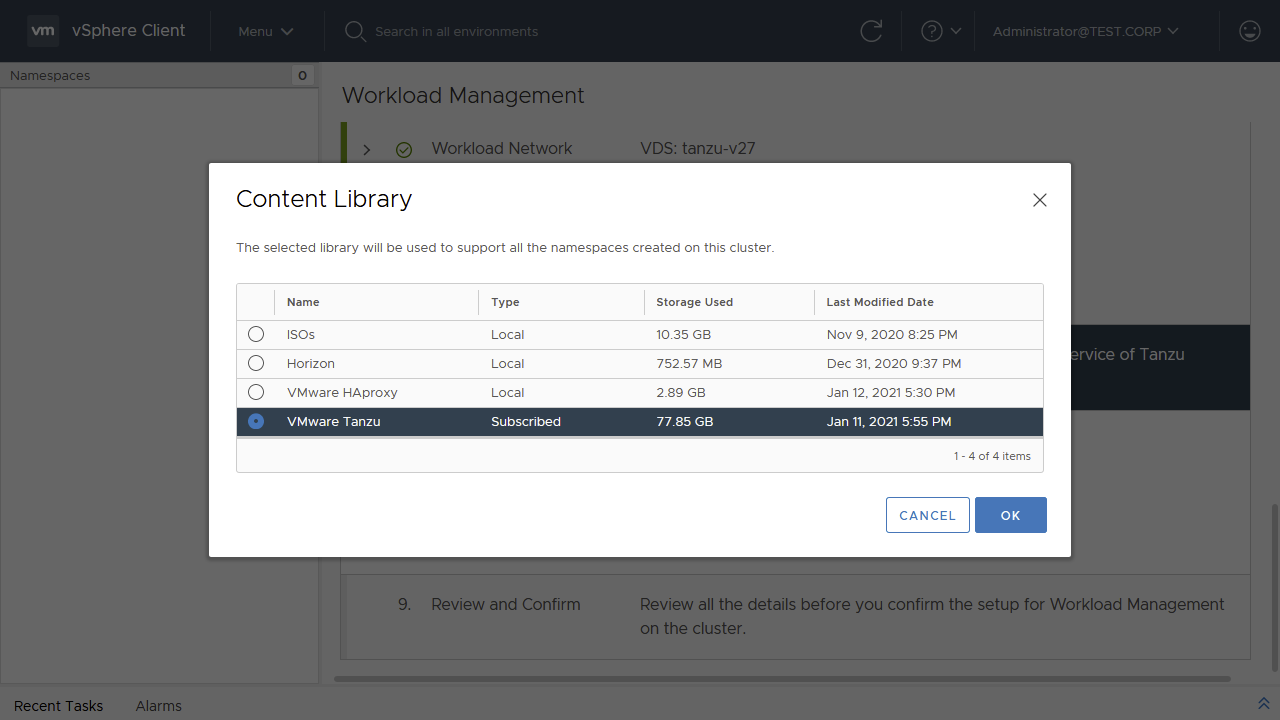The image size is (1280, 720).
Task: Click the Nov 9, 2020 8:25 PM date
Action: [x=892, y=334]
